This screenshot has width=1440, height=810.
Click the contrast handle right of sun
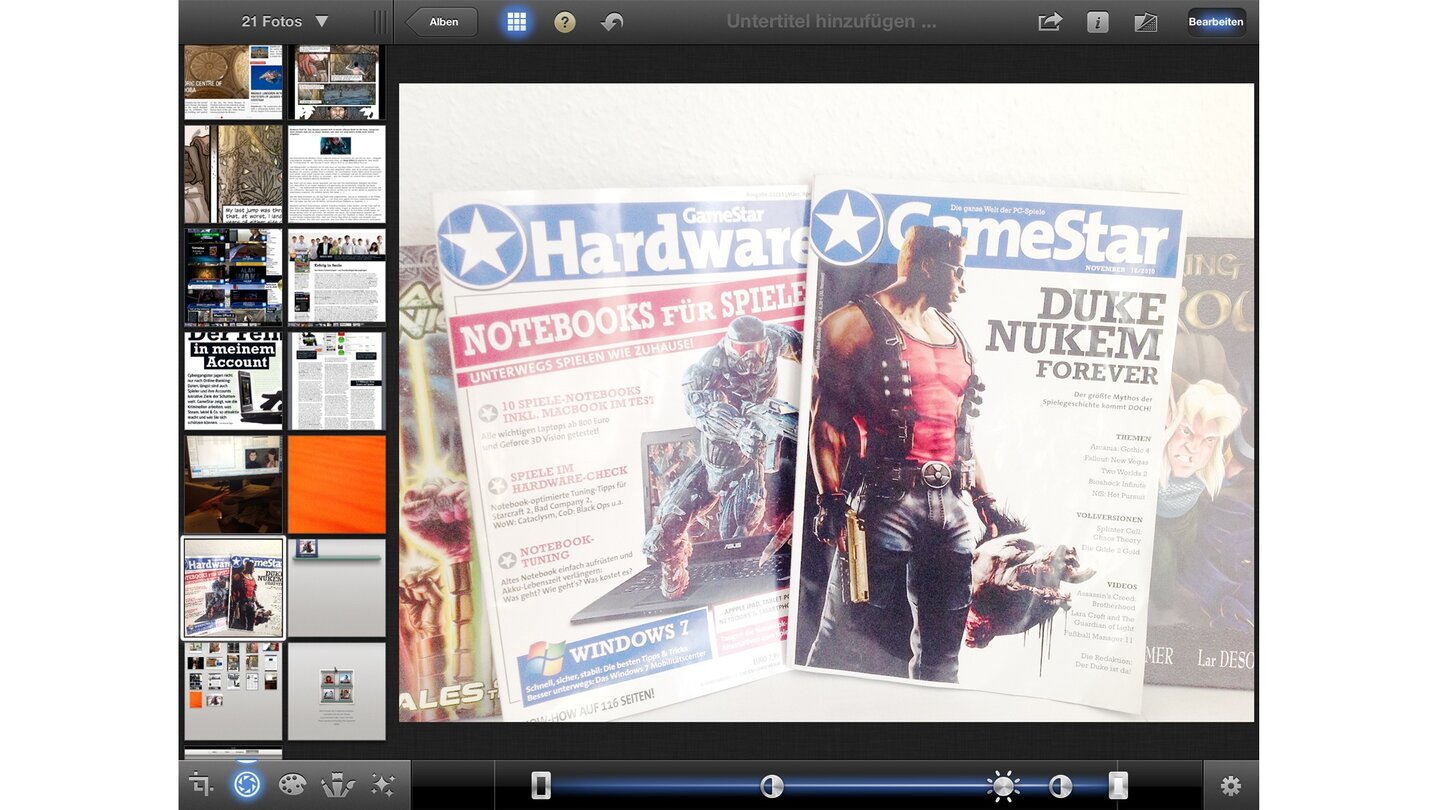click(1060, 785)
